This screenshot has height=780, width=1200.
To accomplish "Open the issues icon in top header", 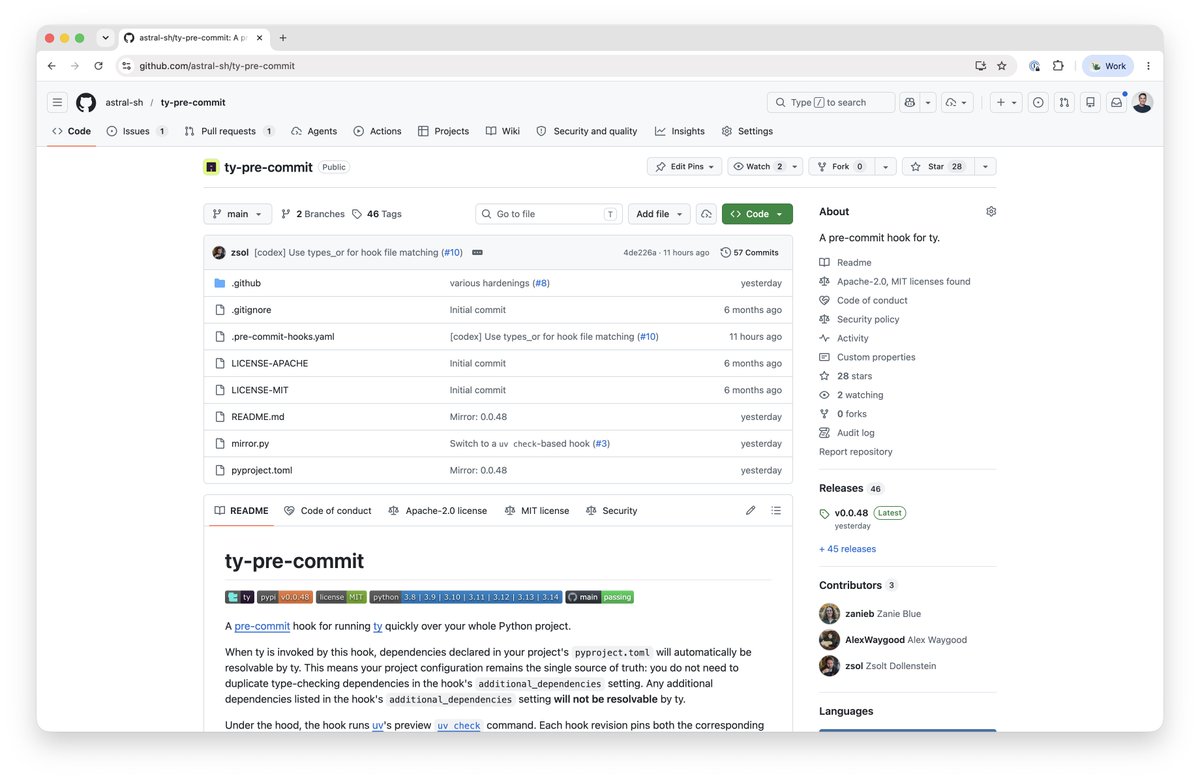I will 1038,102.
